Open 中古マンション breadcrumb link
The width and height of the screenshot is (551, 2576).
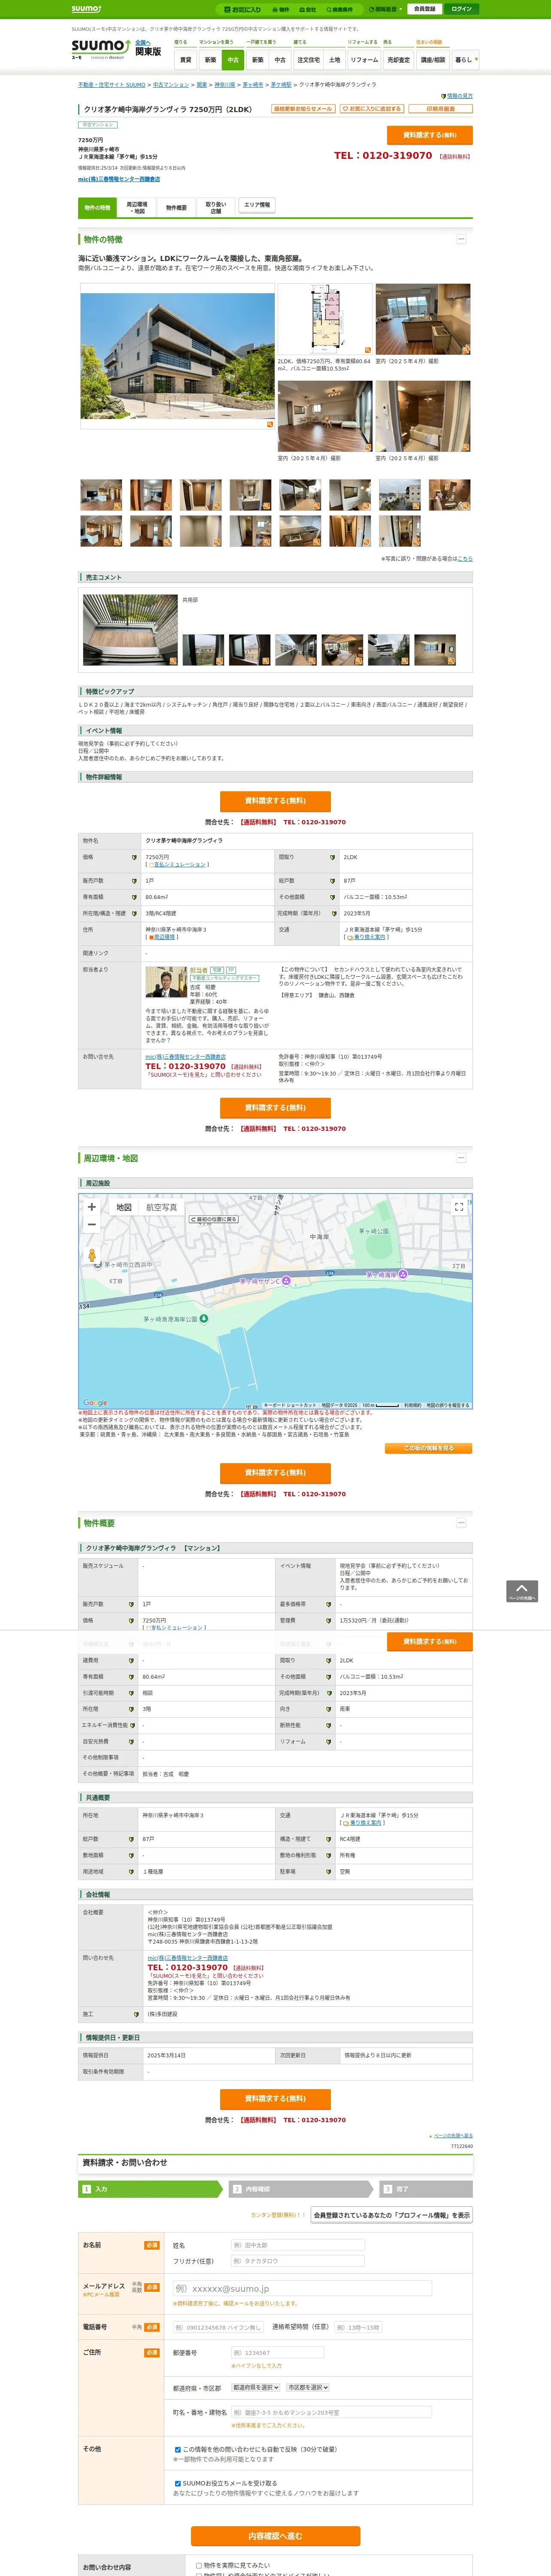[x=171, y=85]
